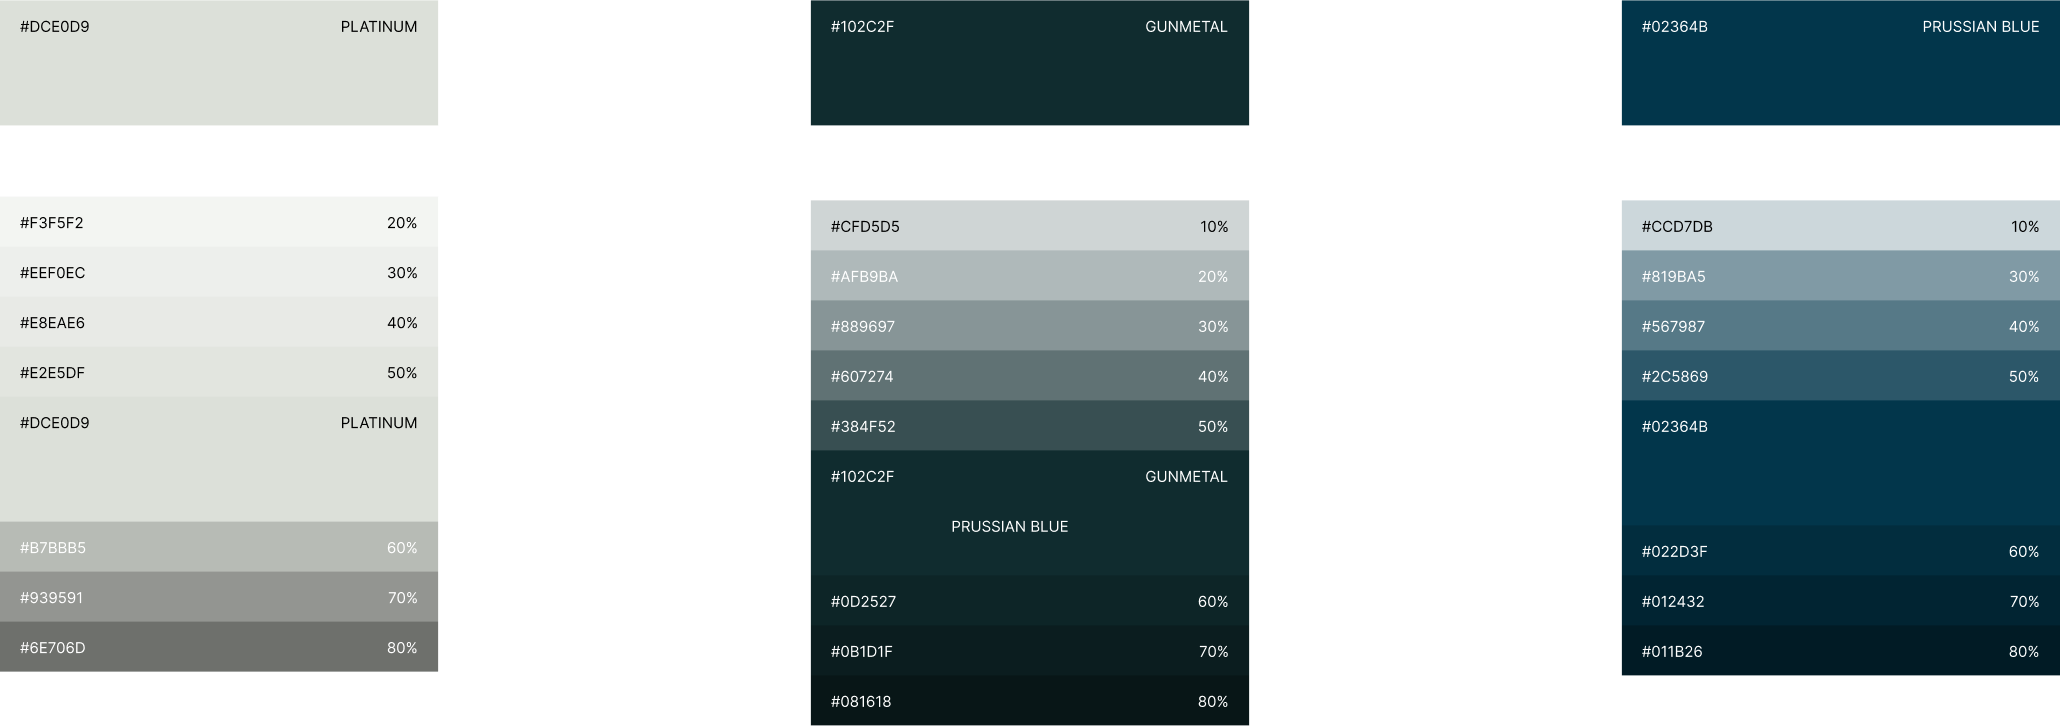This screenshot has width=2060, height=726.
Task: Select the #B7BBB5 60% shade
Action: (219, 547)
